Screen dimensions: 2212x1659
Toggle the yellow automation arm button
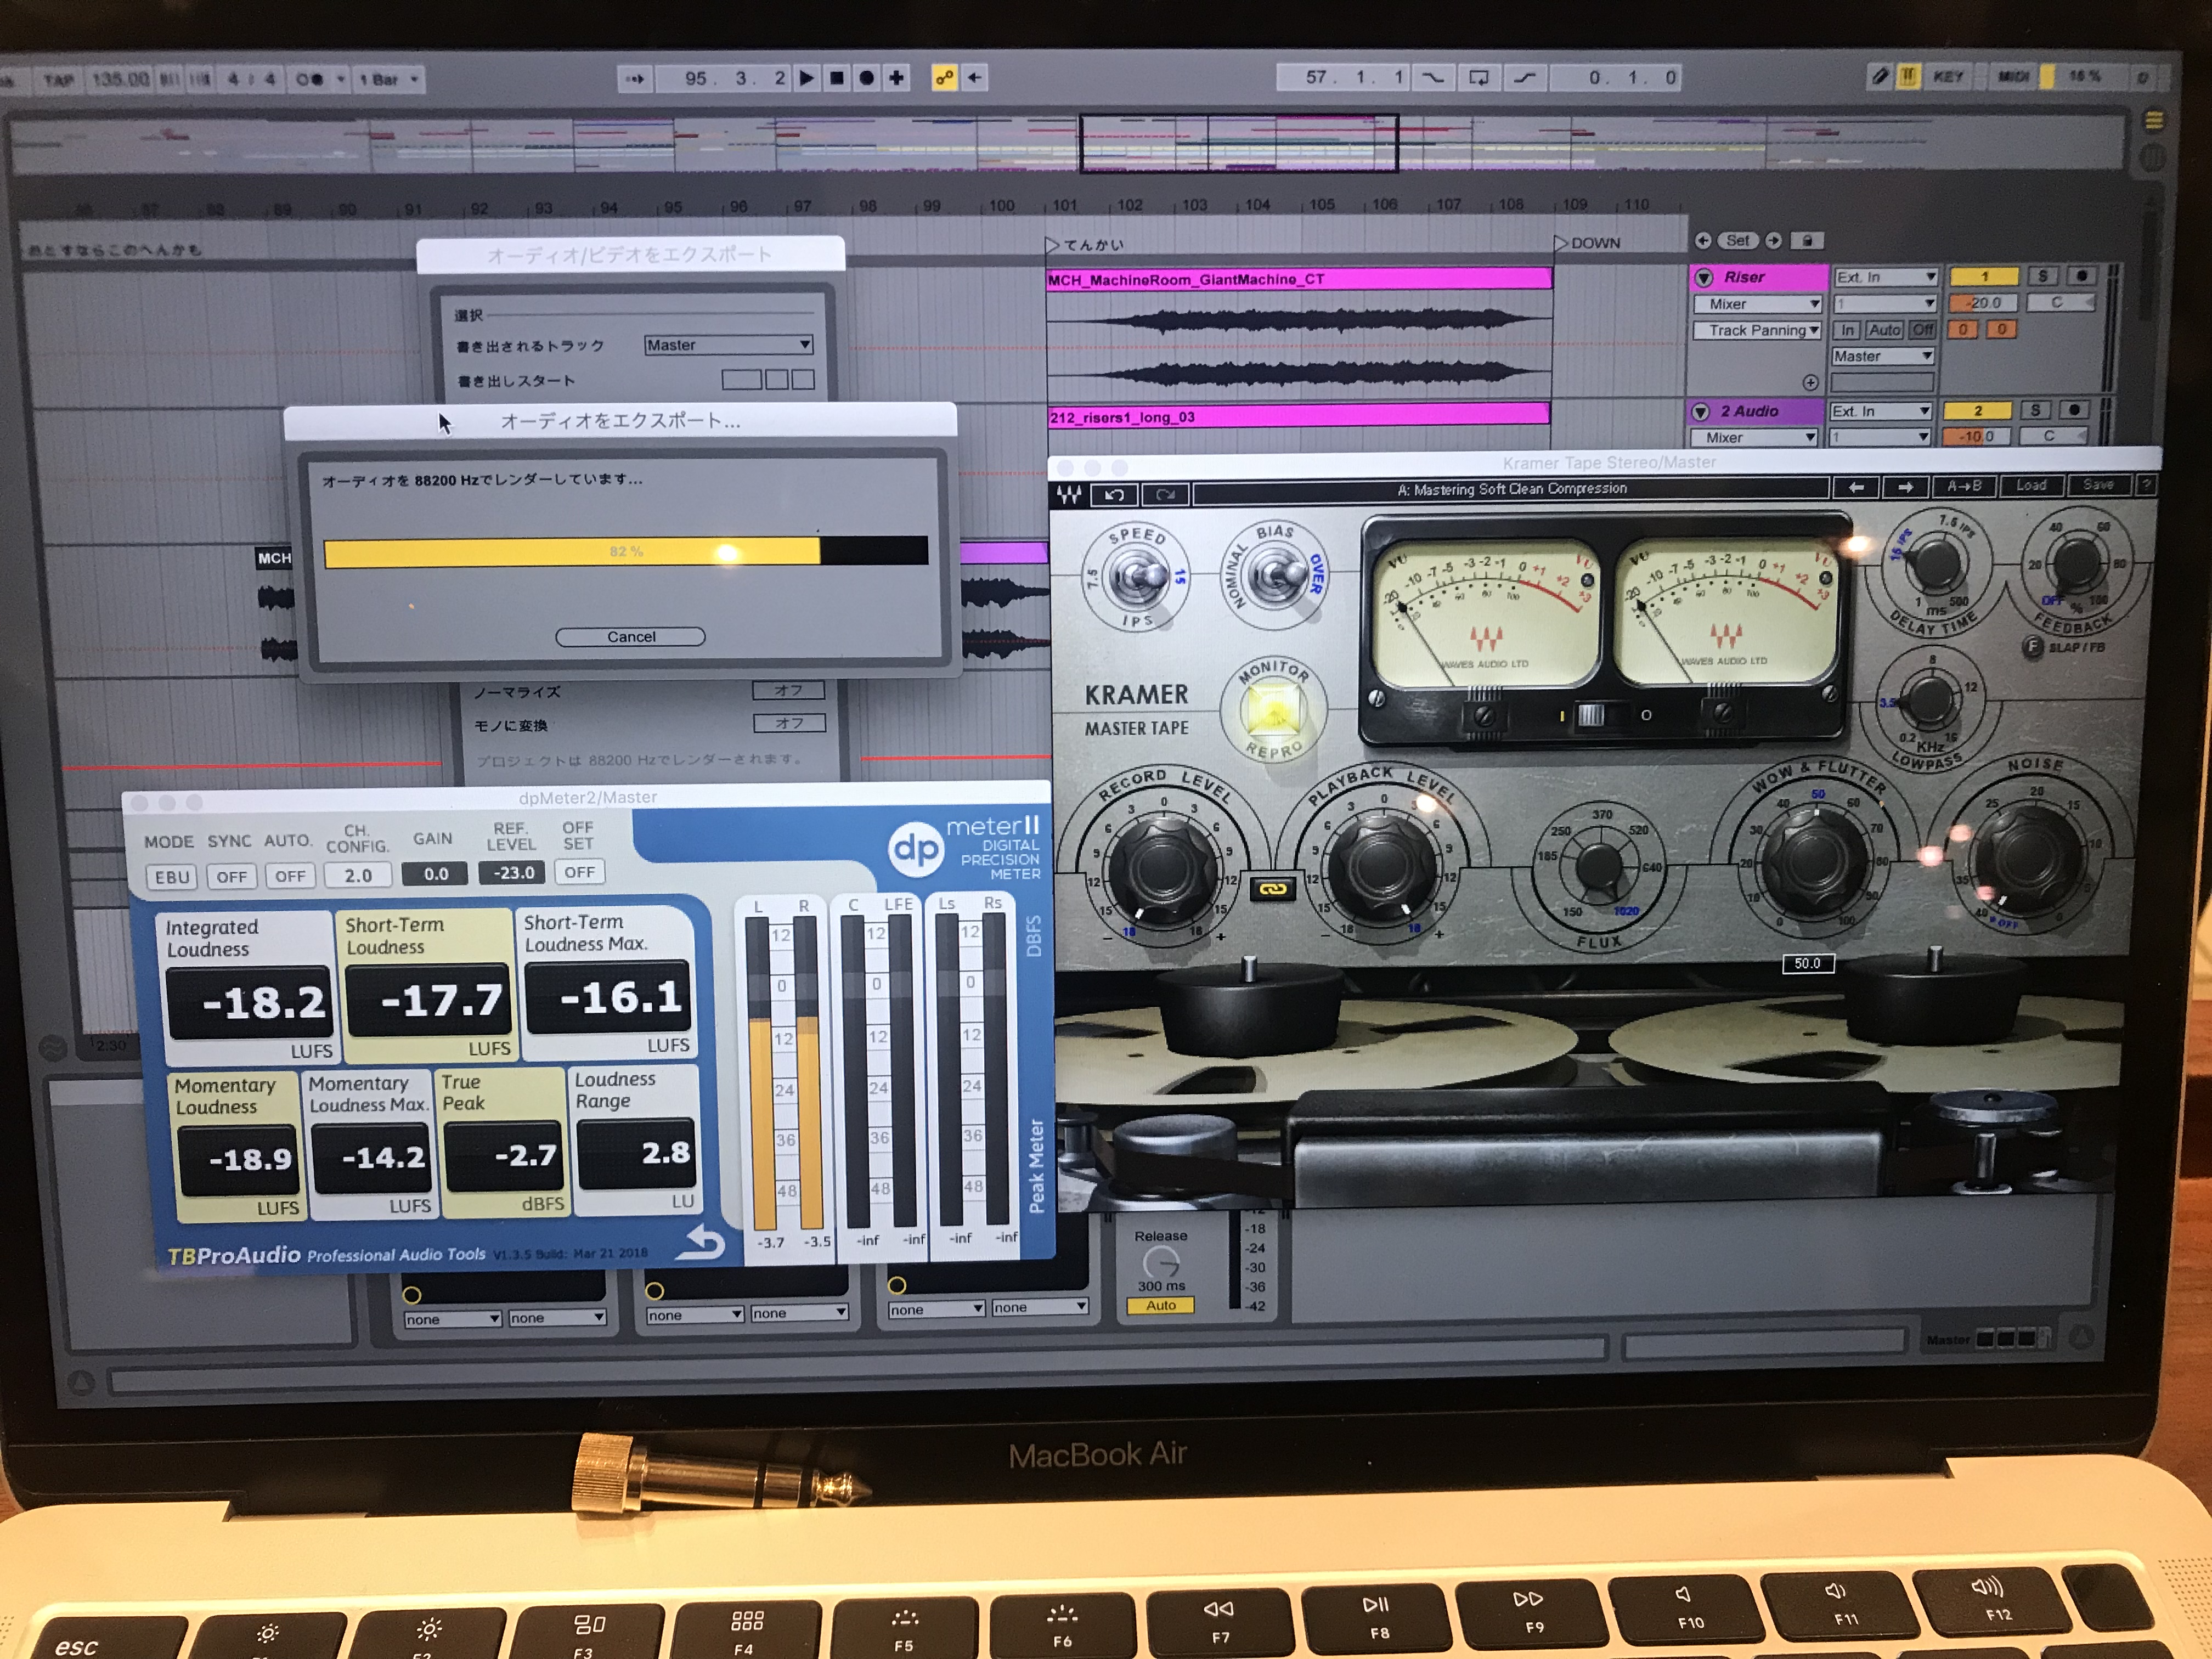[944, 78]
